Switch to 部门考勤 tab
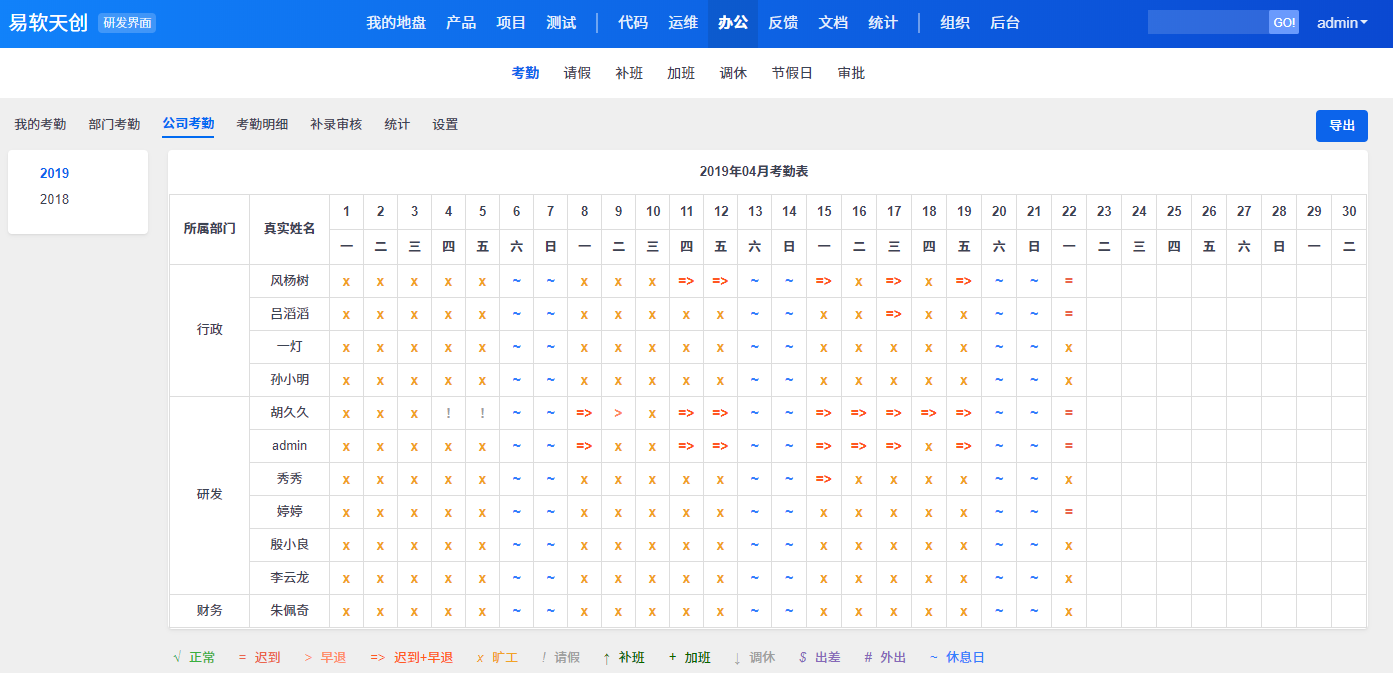Viewport: 1393px width, 673px height. pyautogui.click(x=114, y=125)
